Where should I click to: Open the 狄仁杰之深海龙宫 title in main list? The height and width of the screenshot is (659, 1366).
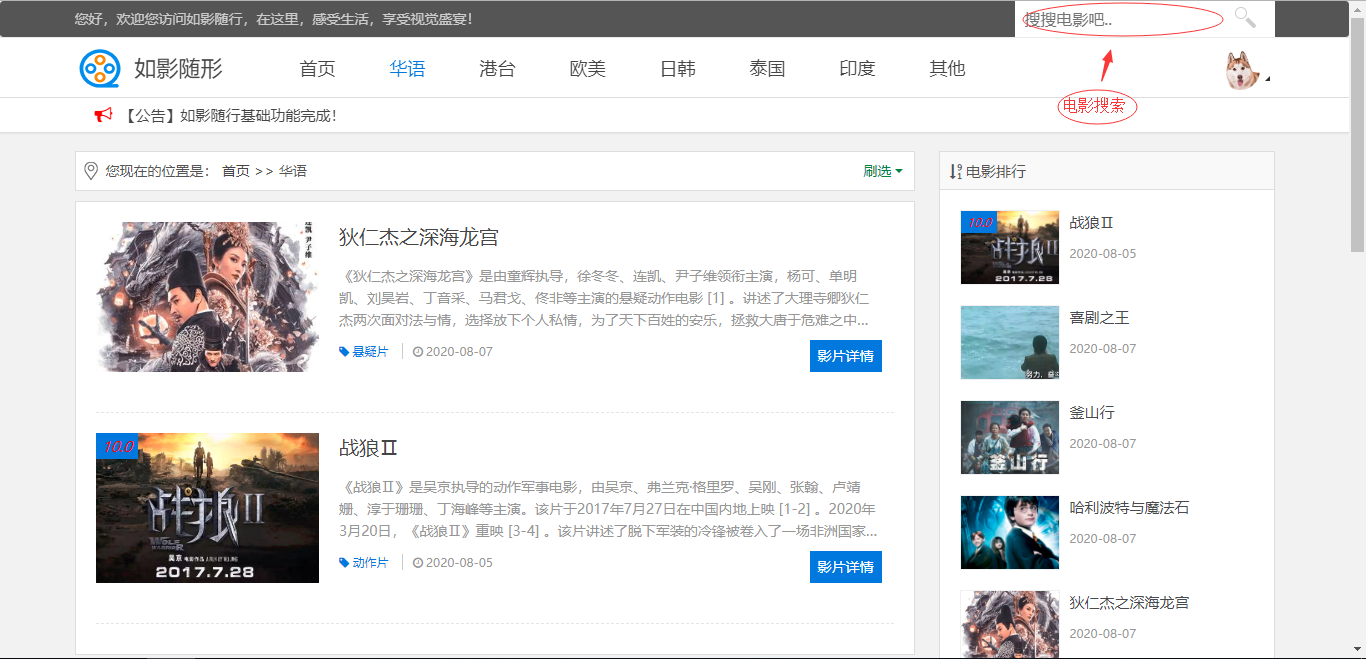coord(418,237)
